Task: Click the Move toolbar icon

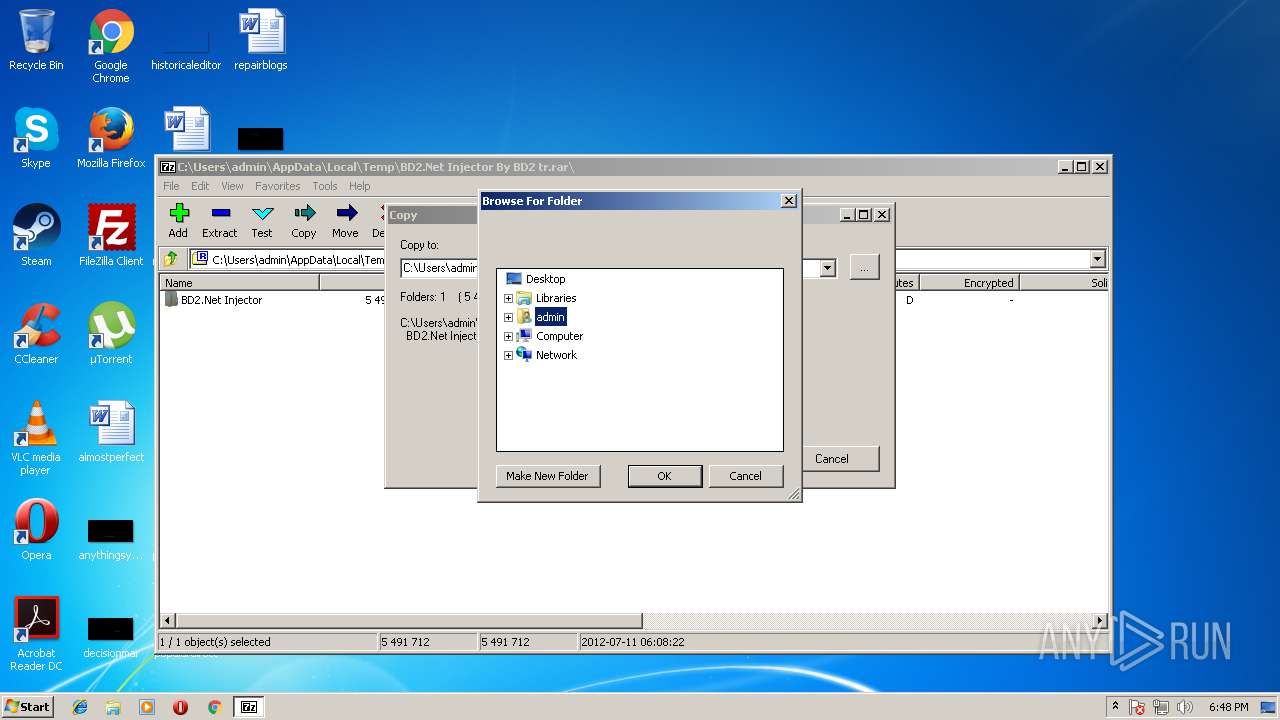Action: point(346,221)
